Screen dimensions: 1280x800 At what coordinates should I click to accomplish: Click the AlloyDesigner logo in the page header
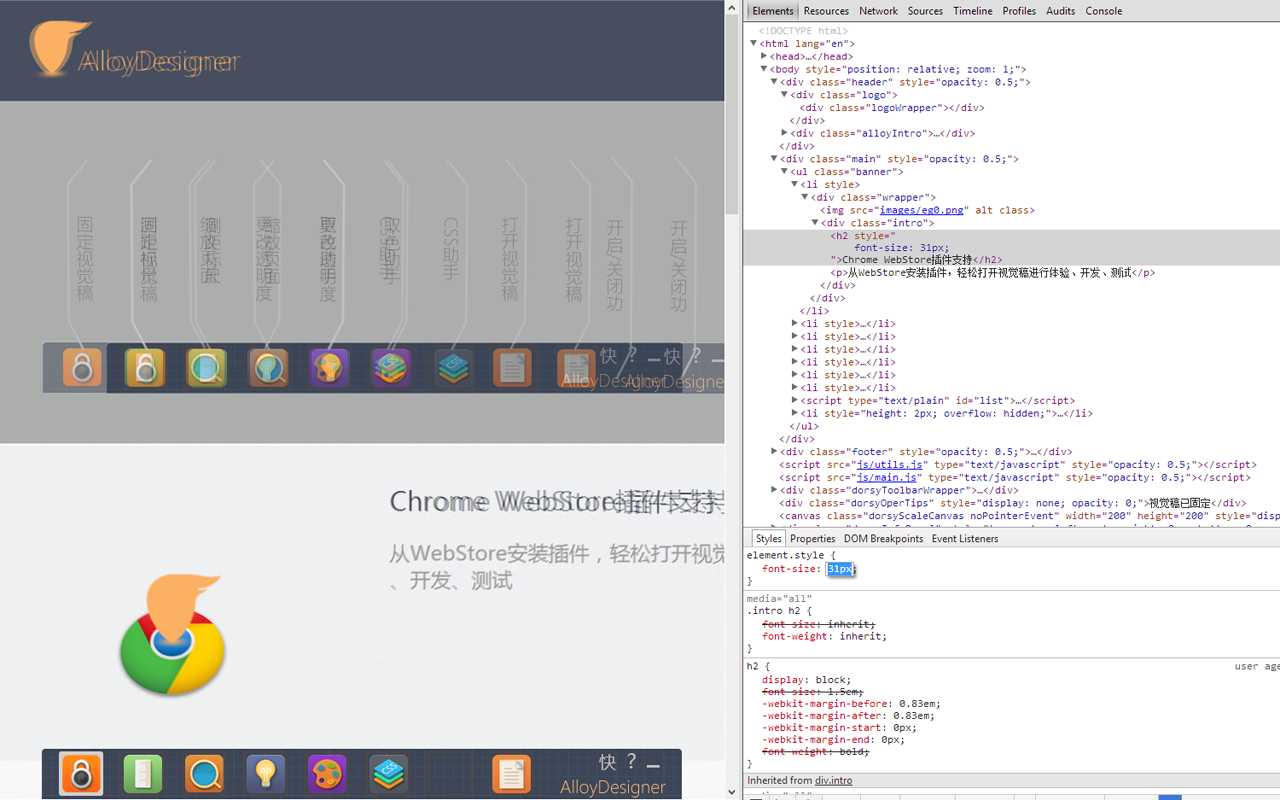click(x=134, y=50)
